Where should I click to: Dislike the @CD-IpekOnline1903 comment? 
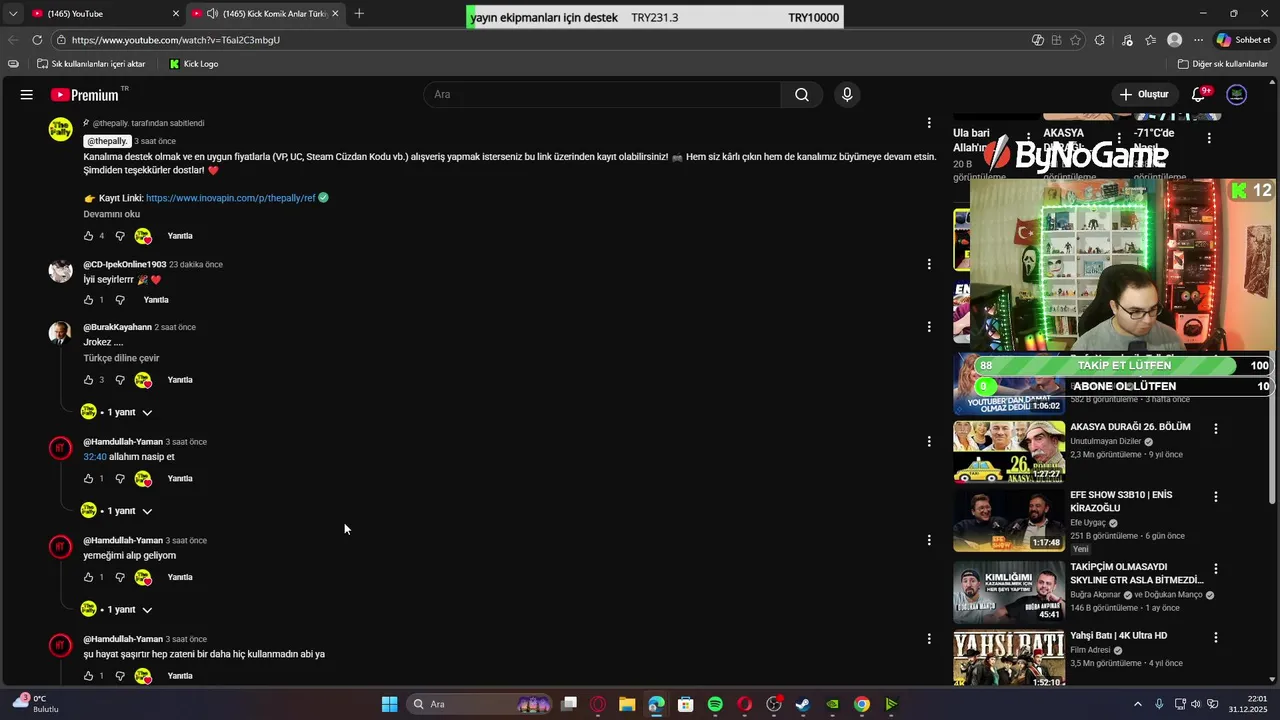(x=120, y=300)
